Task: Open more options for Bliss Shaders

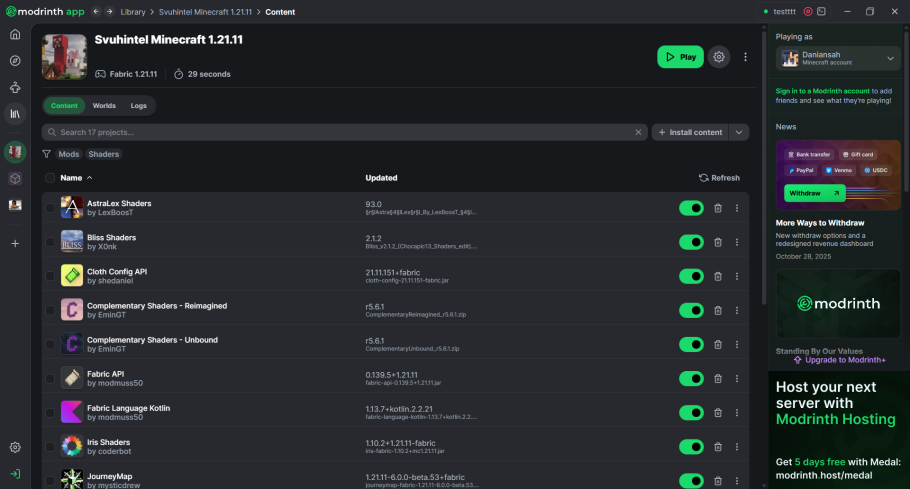Action: tap(737, 242)
